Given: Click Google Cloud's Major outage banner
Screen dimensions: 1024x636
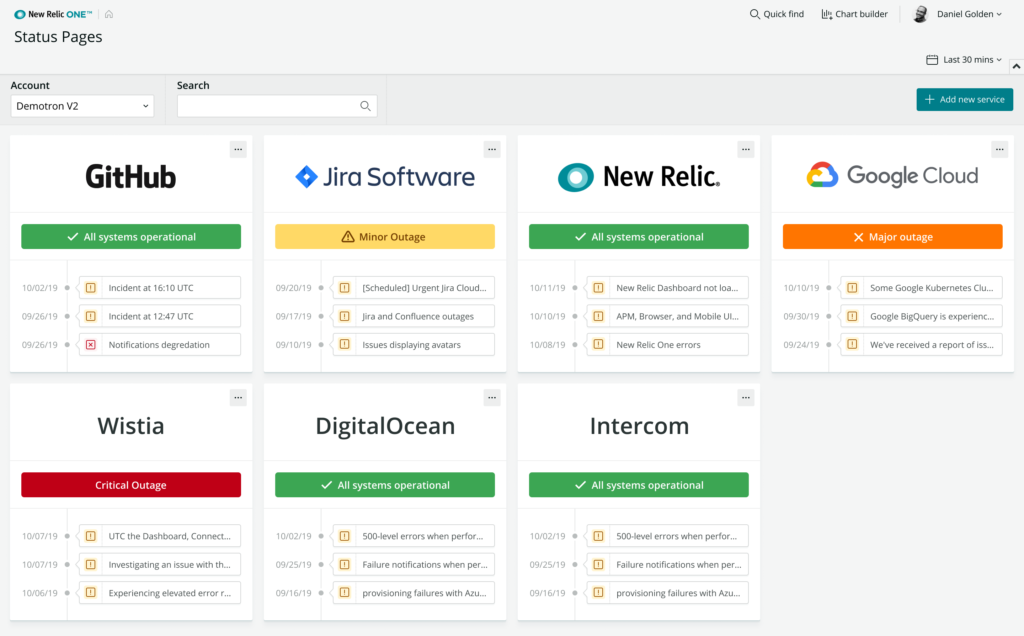Looking at the screenshot, I should [893, 236].
